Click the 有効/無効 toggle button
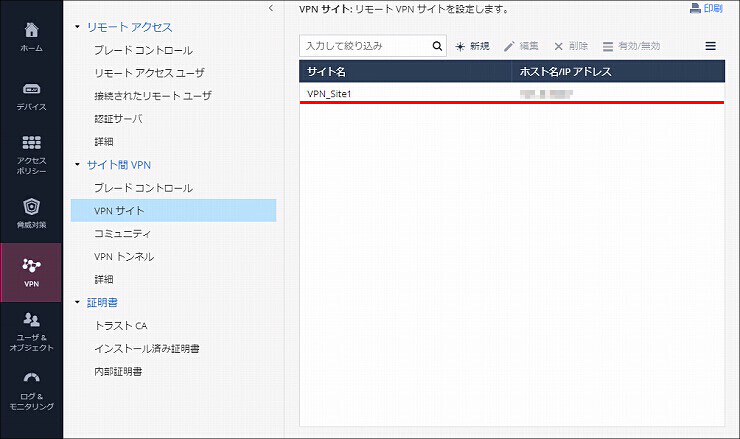The width and height of the screenshot is (740, 439). click(x=631, y=46)
